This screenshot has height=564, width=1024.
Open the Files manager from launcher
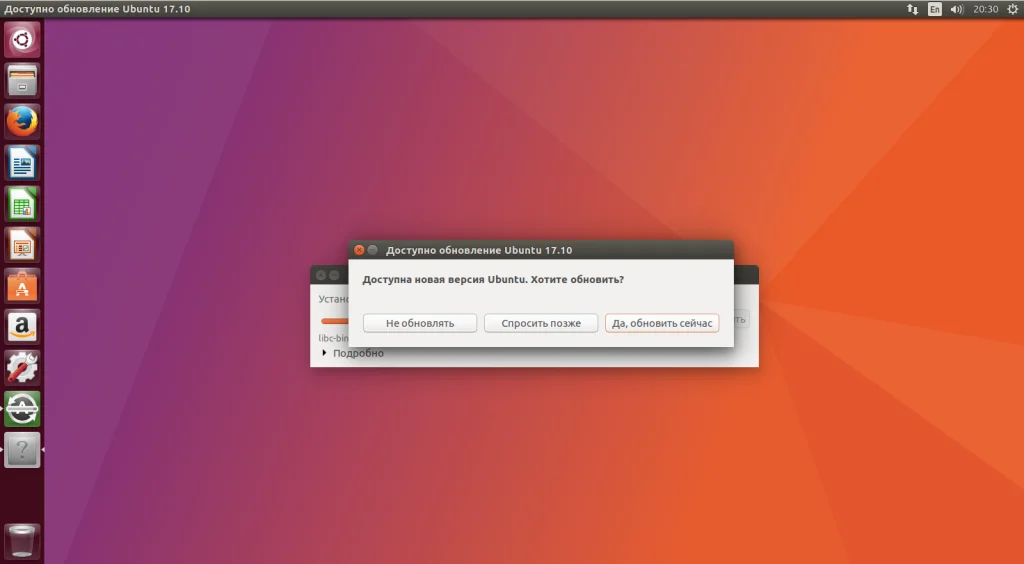point(22,80)
